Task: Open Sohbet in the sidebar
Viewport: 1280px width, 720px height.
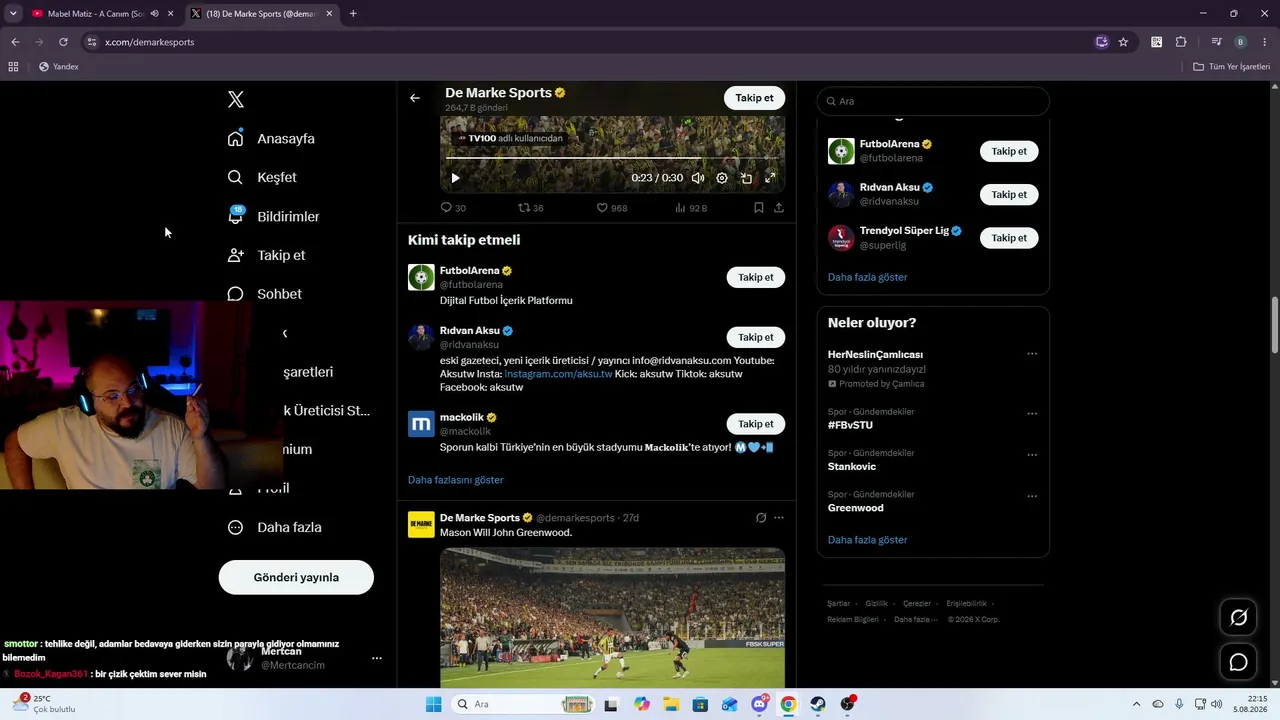Action: pos(264,294)
